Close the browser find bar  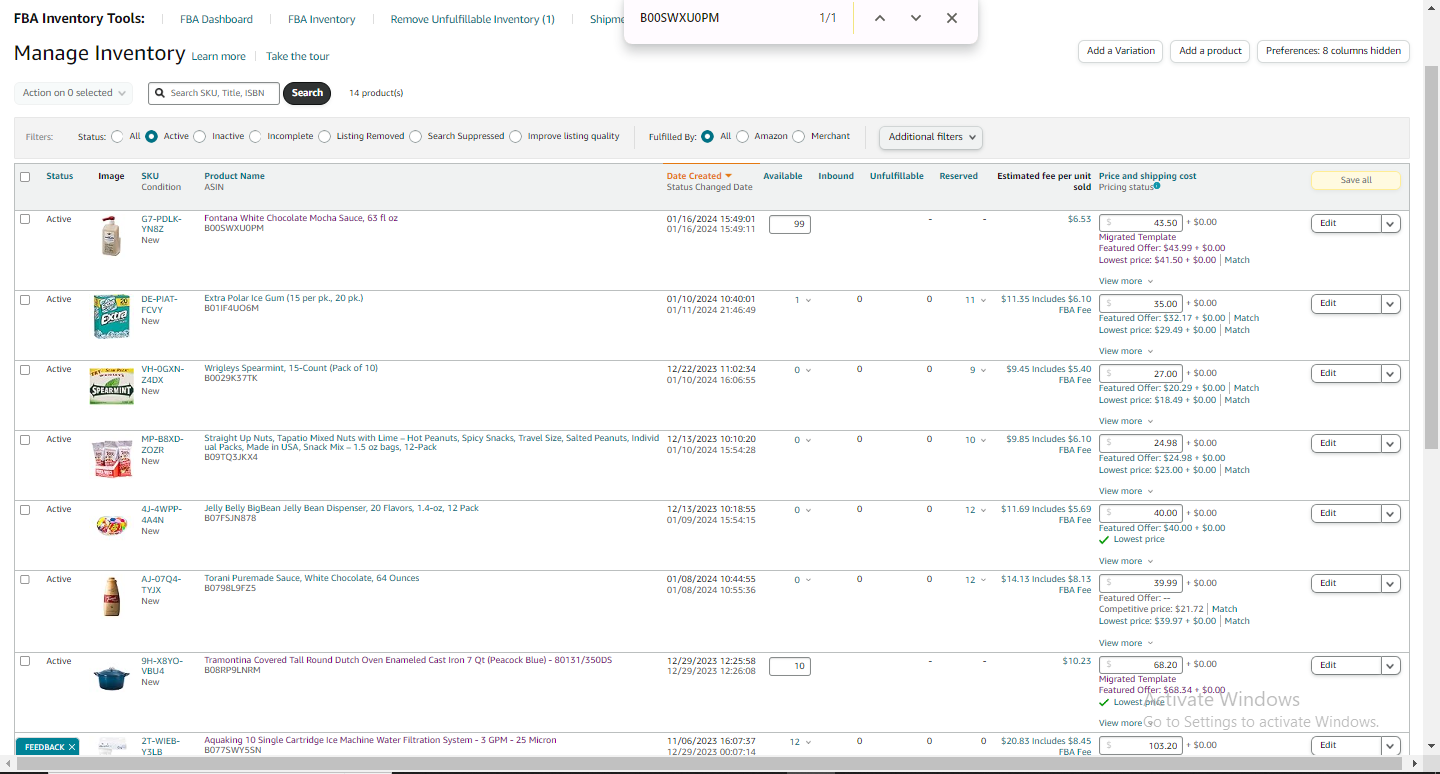pos(952,18)
